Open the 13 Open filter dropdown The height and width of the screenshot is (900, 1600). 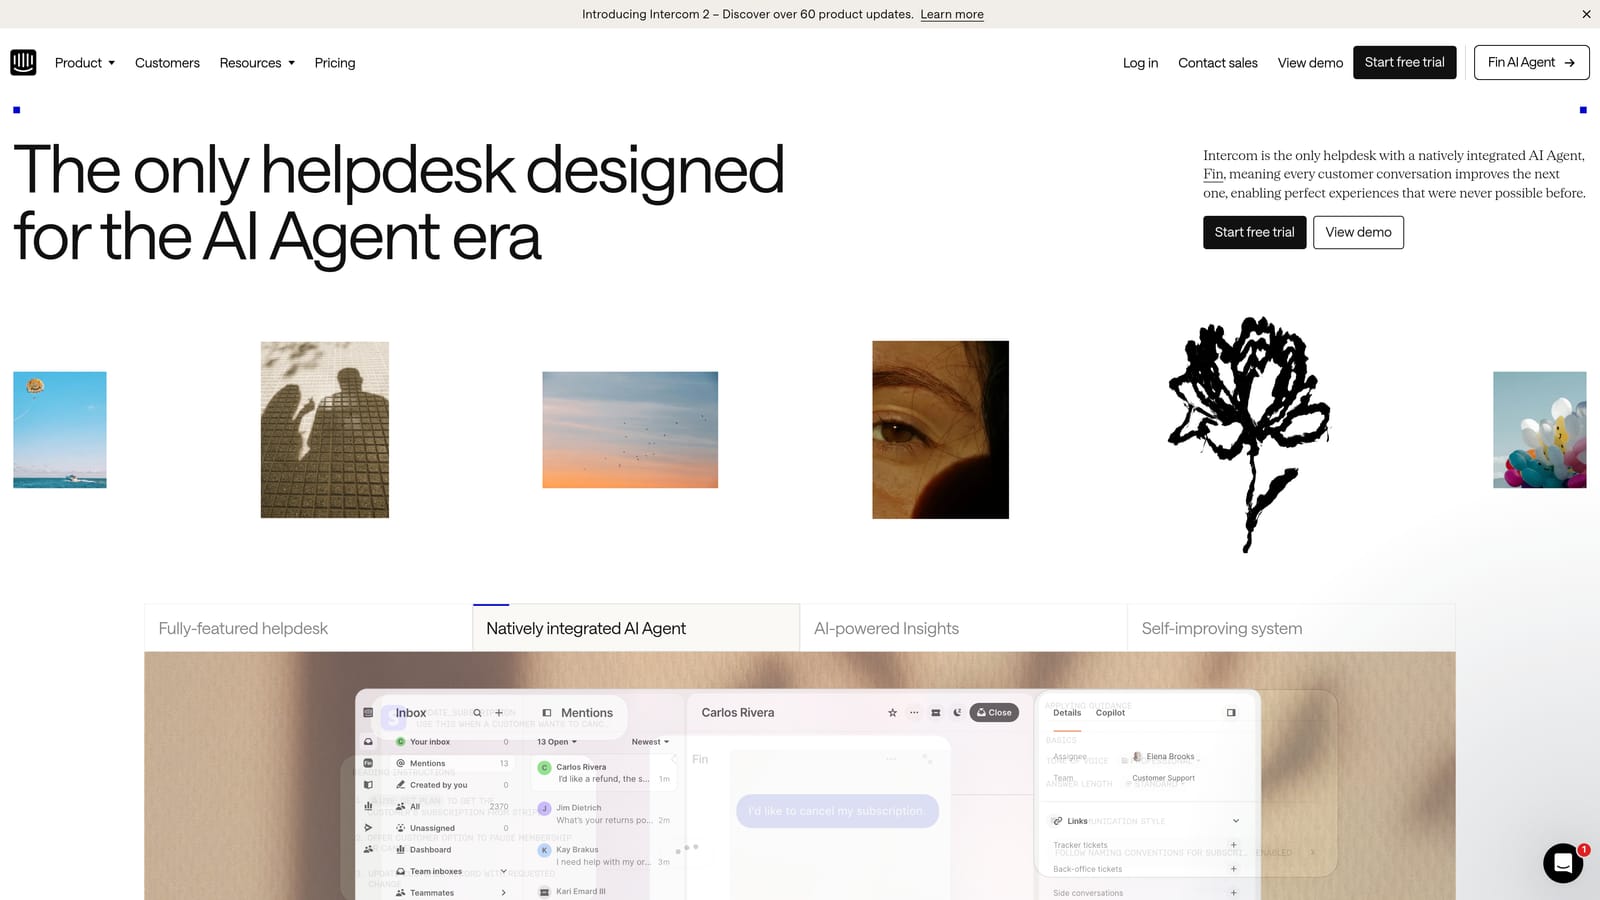point(557,742)
